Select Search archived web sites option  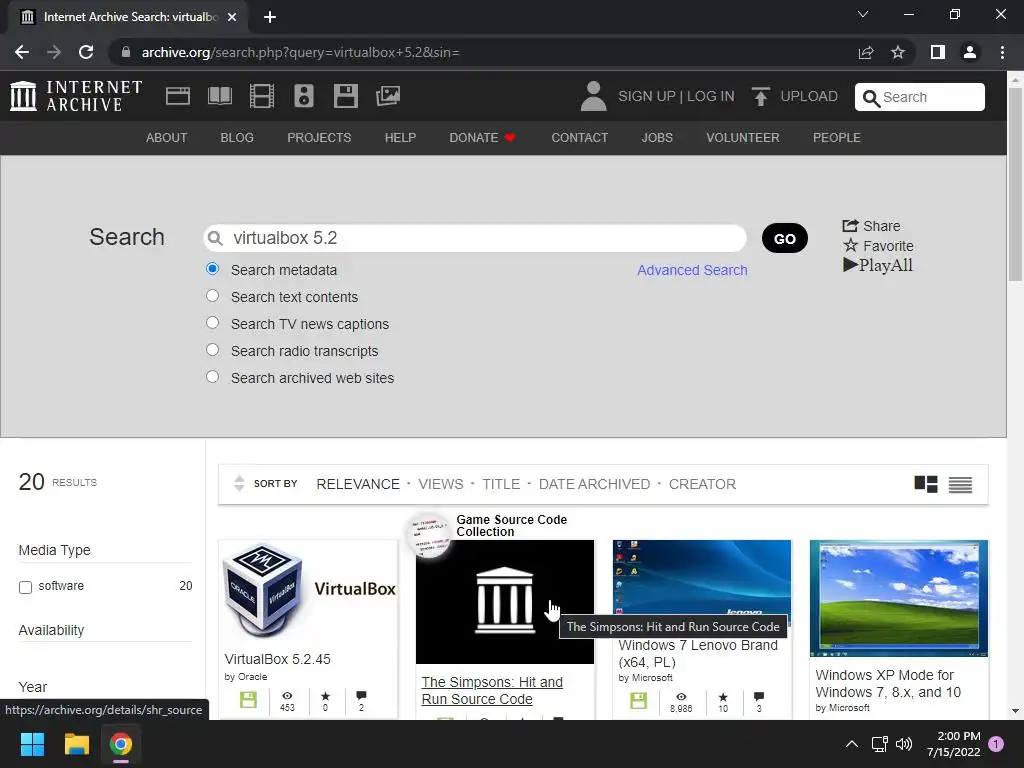(212, 377)
